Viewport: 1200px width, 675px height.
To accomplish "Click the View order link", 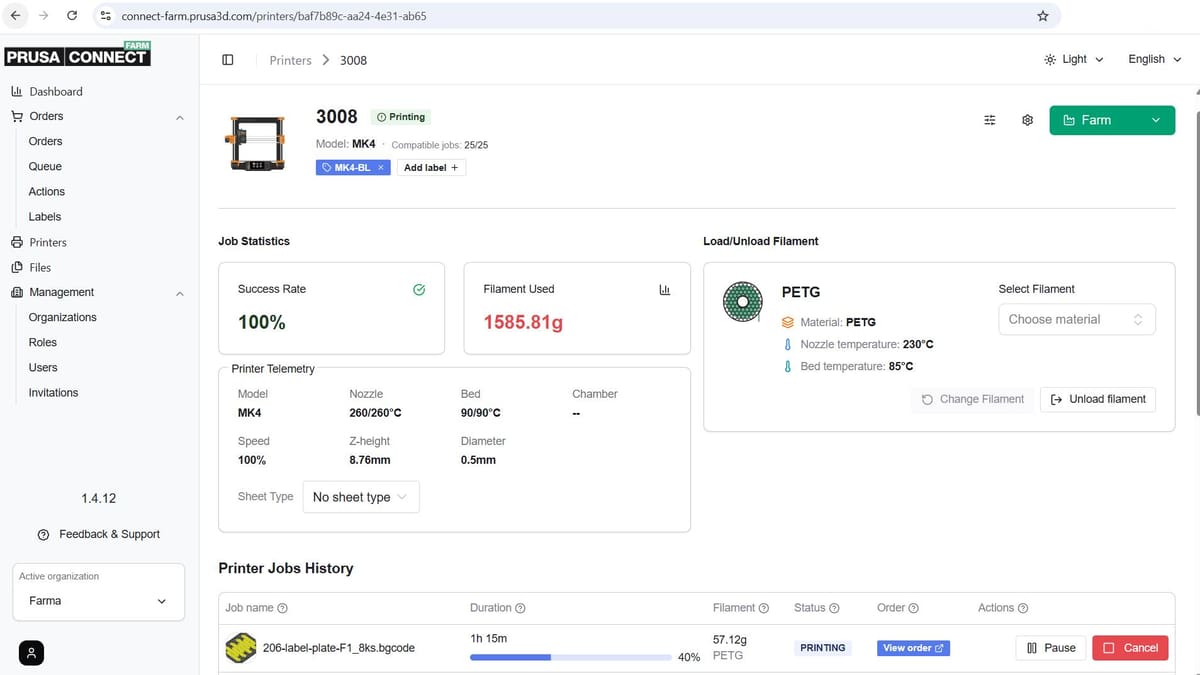I will pos(913,648).
